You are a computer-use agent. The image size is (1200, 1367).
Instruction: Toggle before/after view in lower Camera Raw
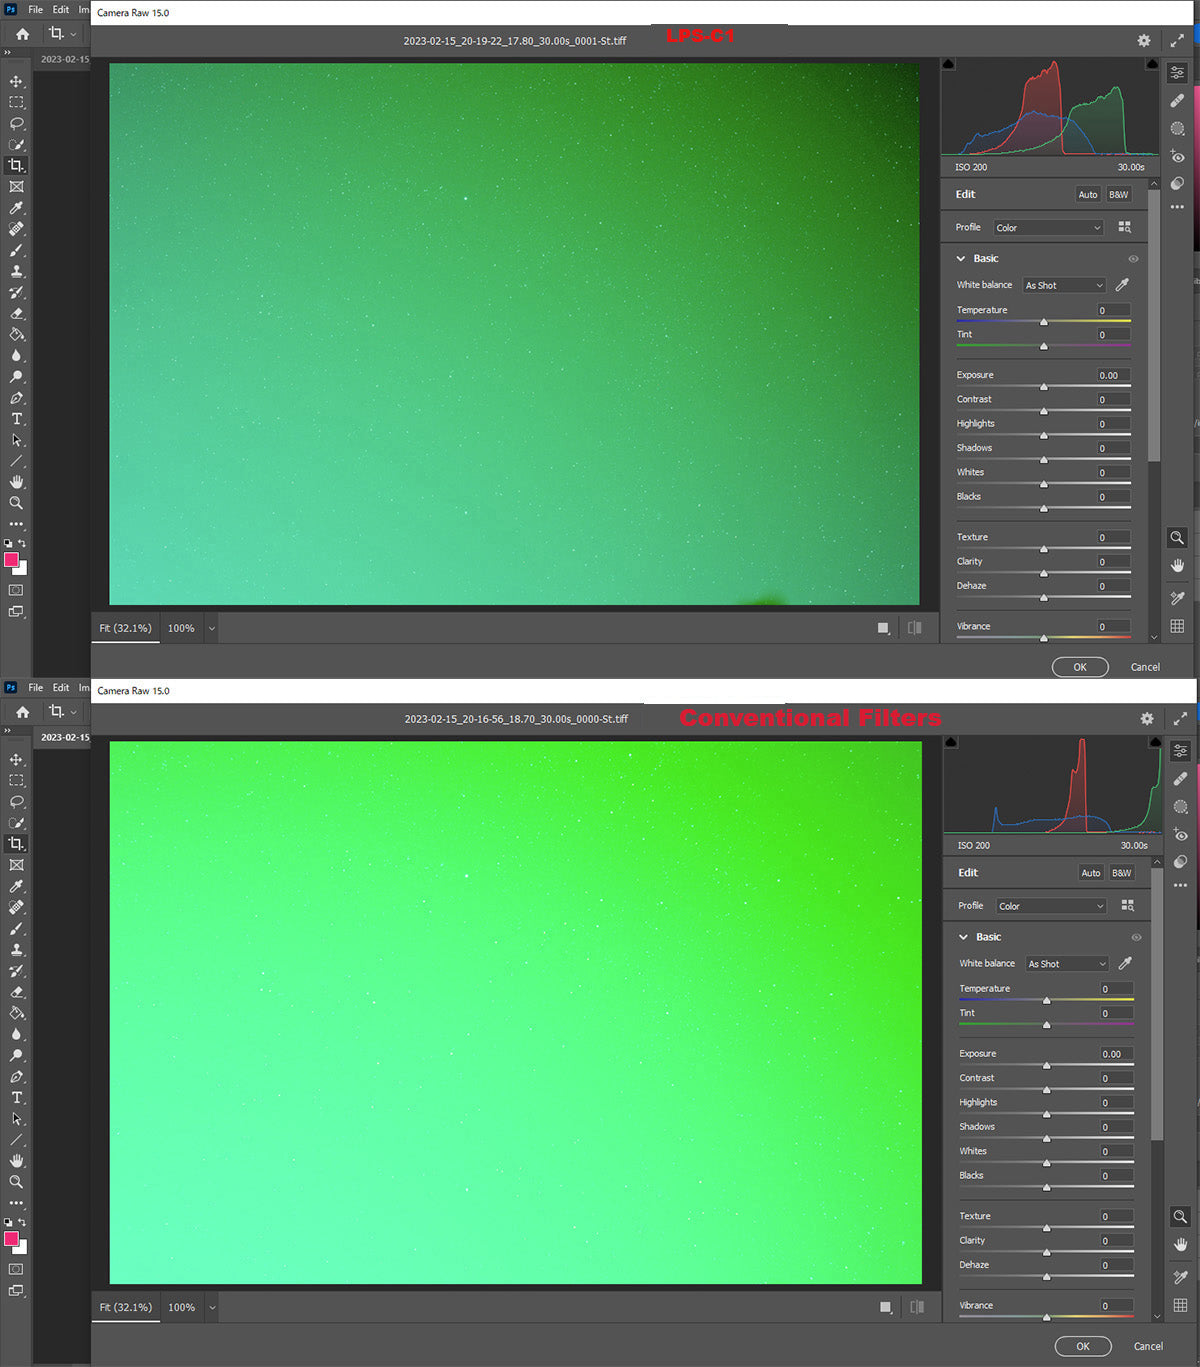pyautogui.click(x=917, y=1307)
